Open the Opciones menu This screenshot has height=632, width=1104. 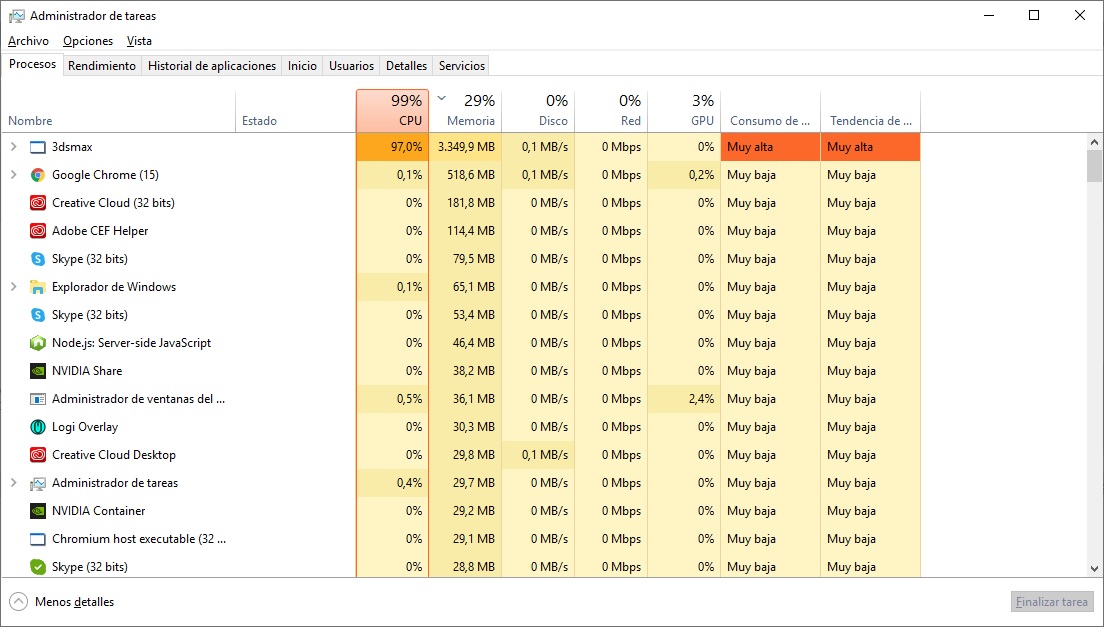(x=88, y=41)
